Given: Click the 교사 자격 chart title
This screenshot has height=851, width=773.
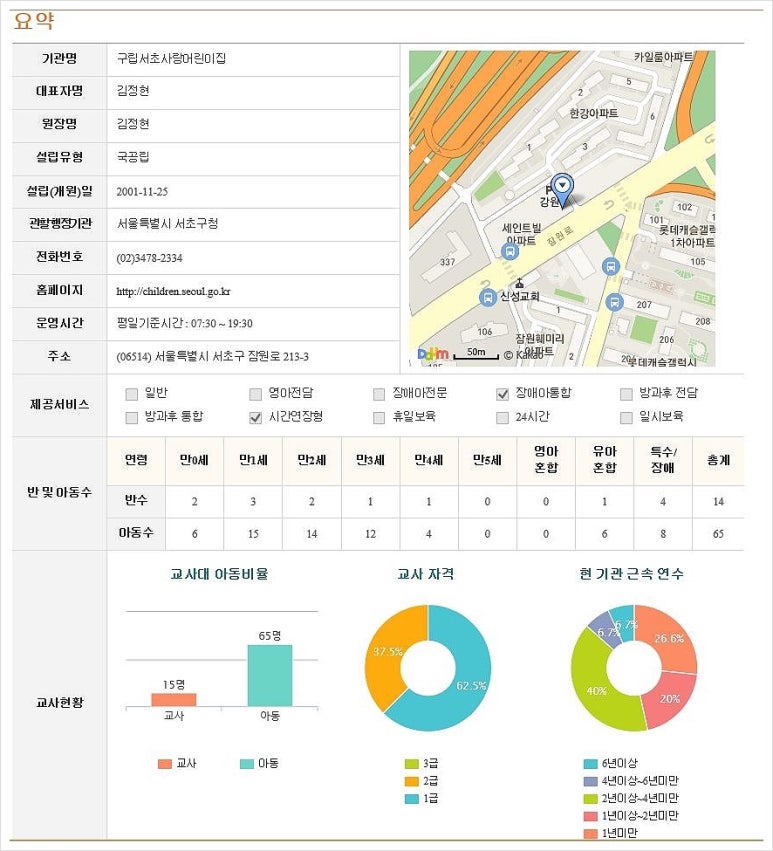Looking at the screenshot, I should pos(426,574).
